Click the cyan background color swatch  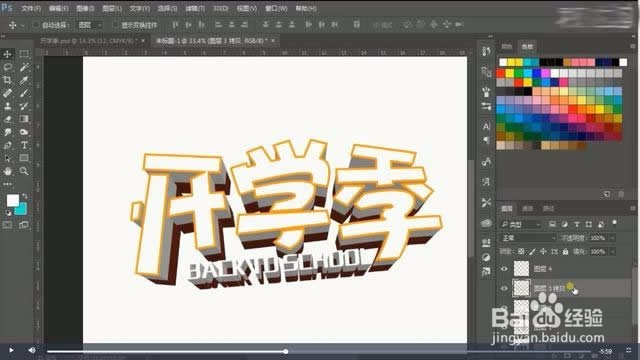(22, 210)
